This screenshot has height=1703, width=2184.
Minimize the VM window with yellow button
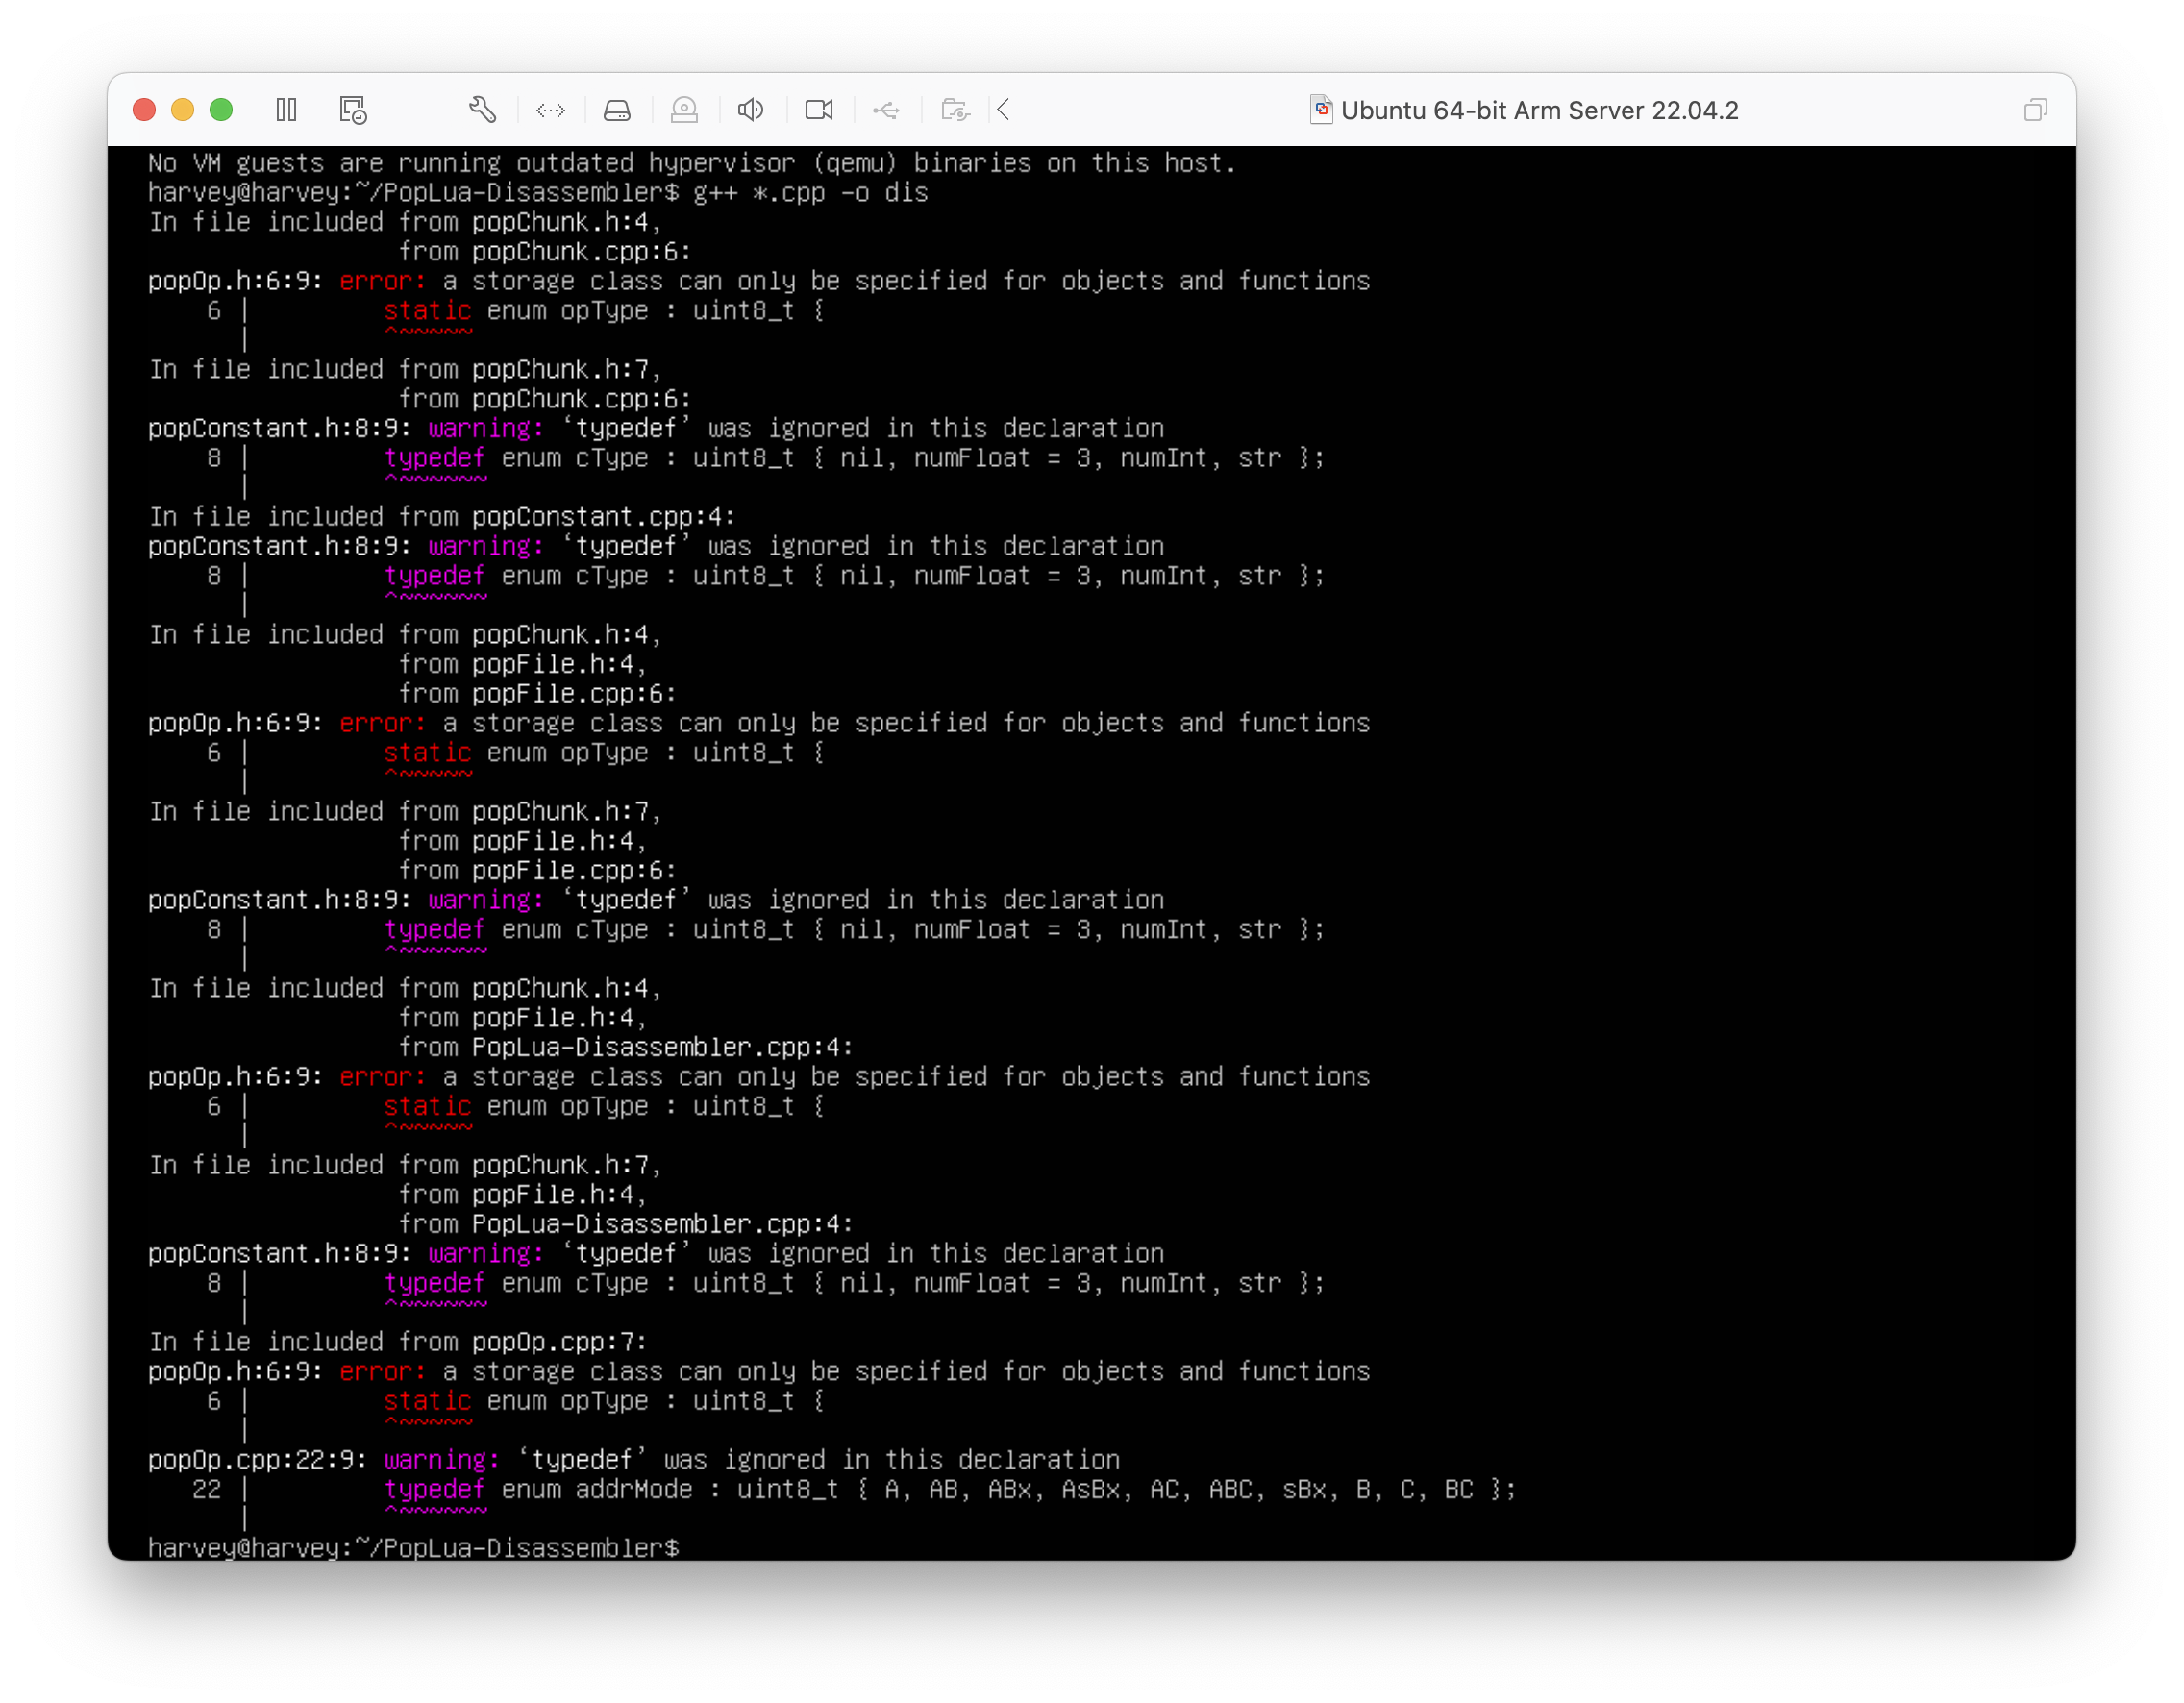183,110
